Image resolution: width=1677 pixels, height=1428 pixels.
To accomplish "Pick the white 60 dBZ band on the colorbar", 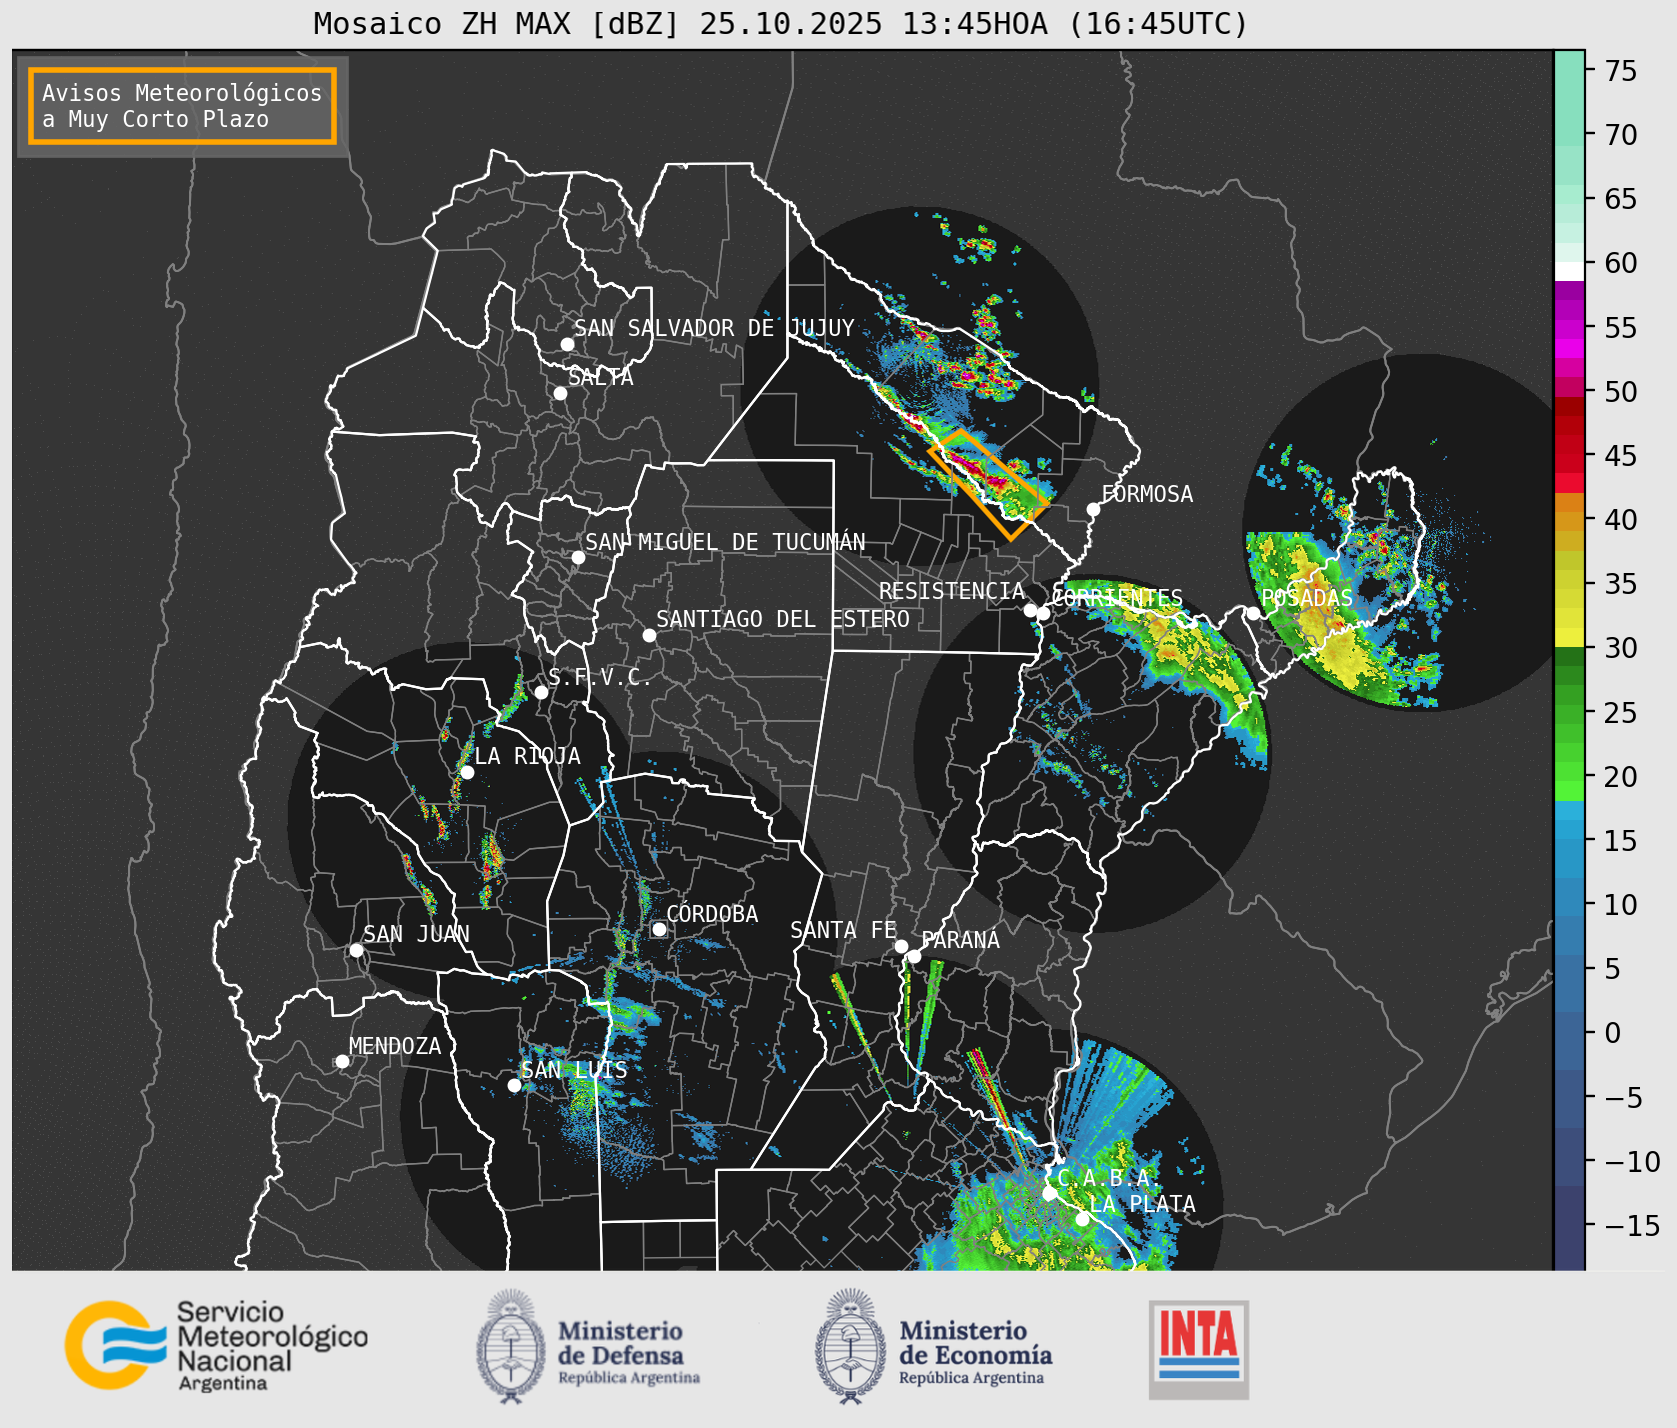I will click(1569, 271).
